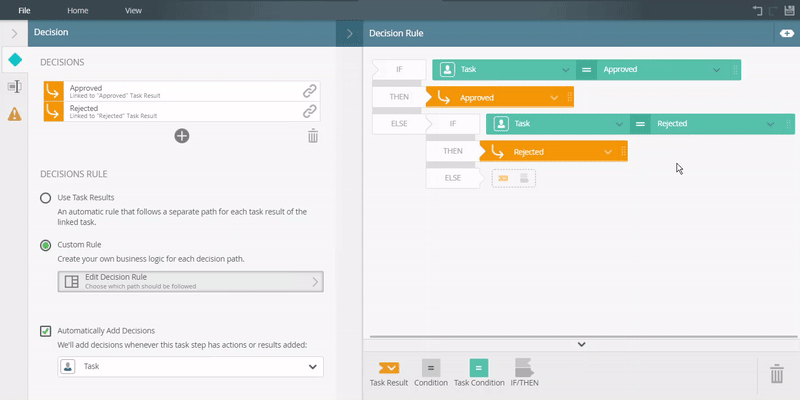Click the add decision plus icon
The width and height of the screenshot is (800, 400).
182,136
